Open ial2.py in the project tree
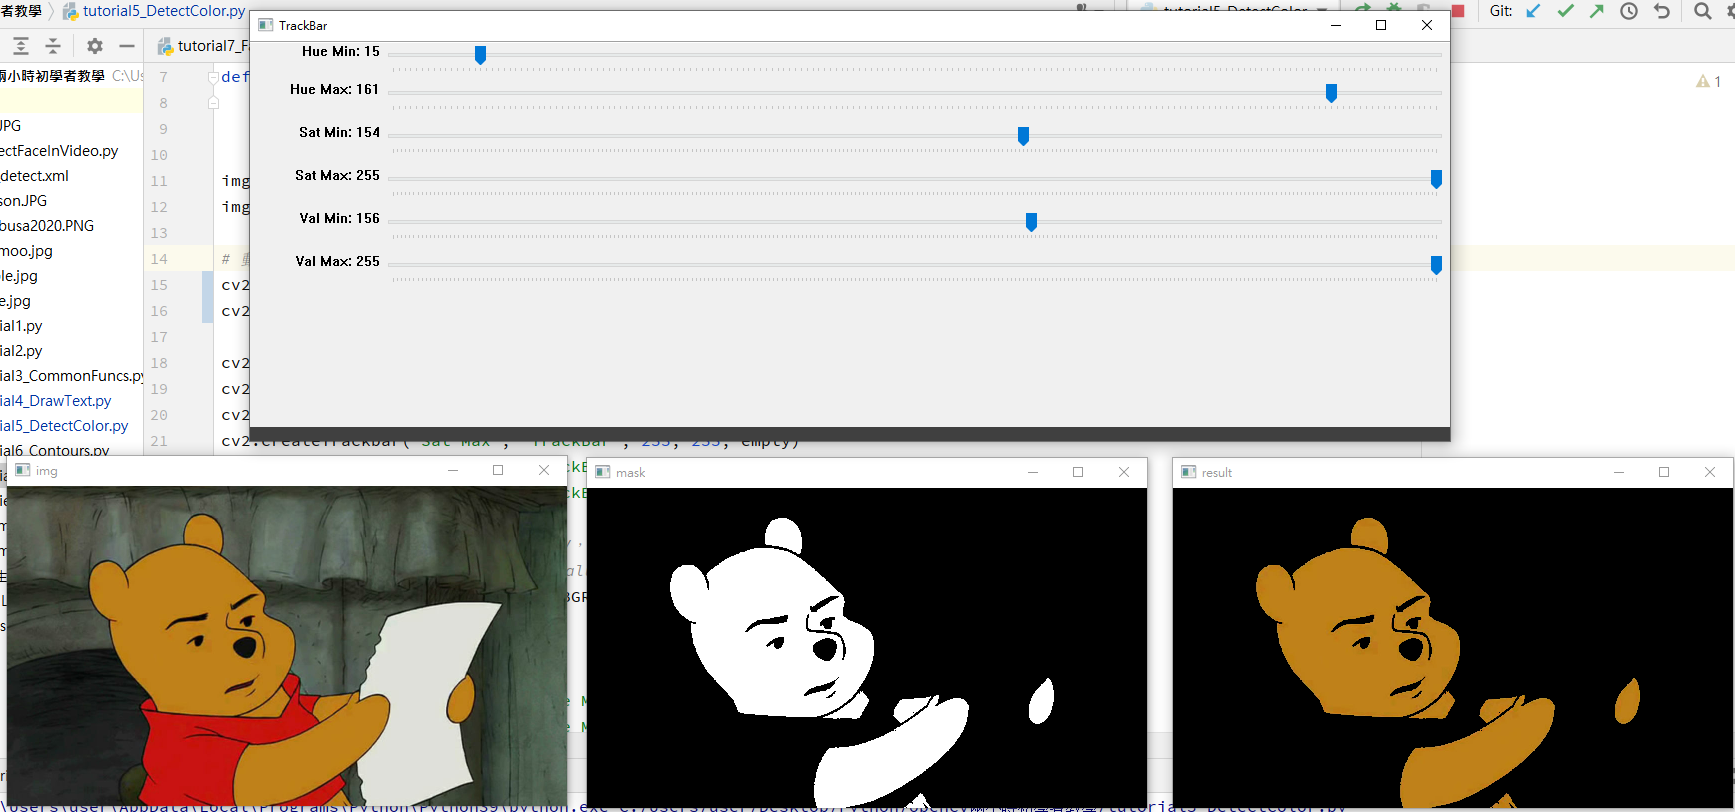1735x812 pixels. coord(21,350)
